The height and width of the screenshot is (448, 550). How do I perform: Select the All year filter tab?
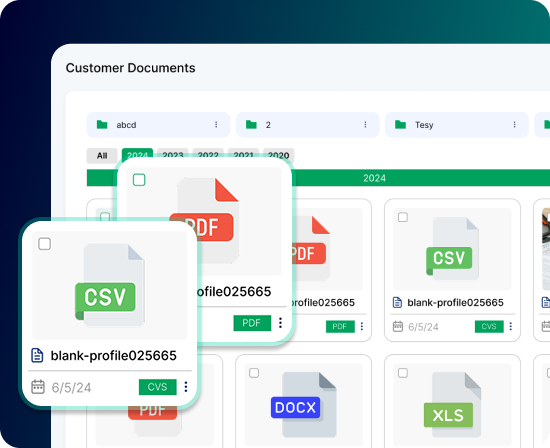(102, 155)
